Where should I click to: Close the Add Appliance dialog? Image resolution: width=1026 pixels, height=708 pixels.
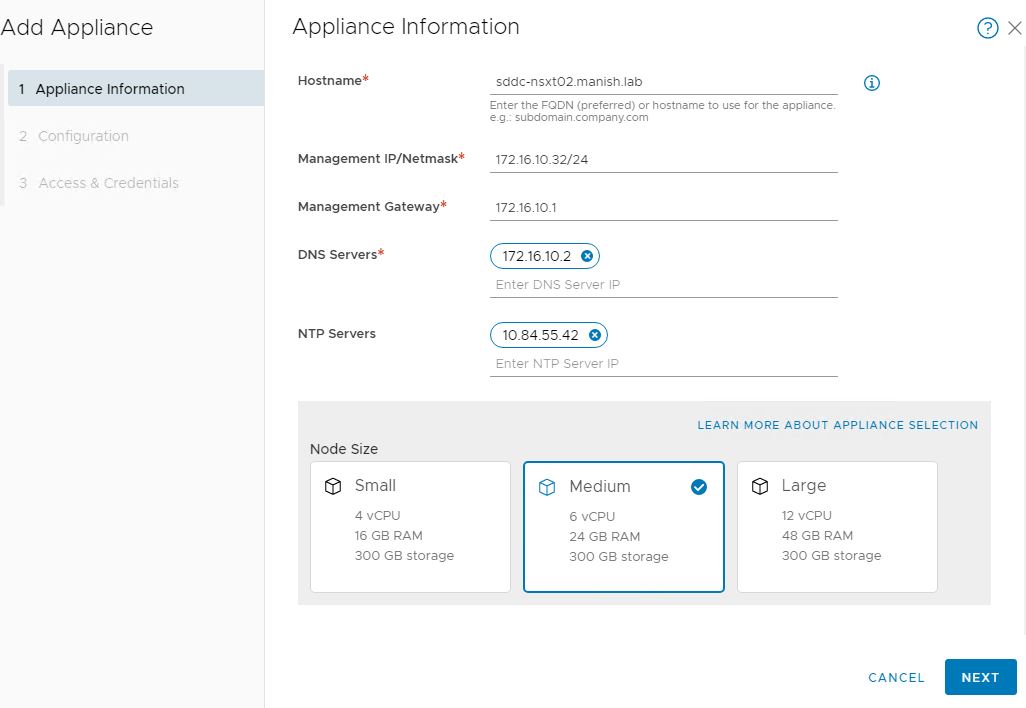click(1015, 29)
